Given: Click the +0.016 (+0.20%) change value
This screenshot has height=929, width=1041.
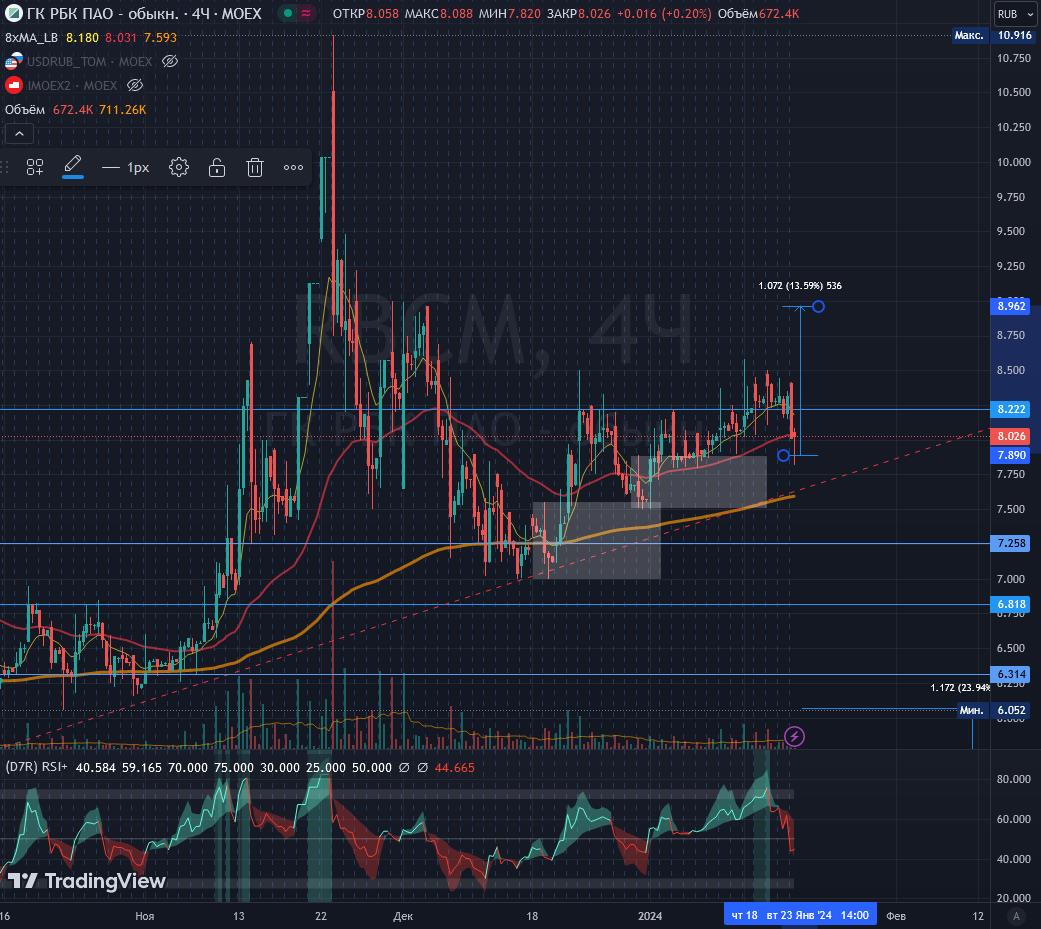Looking at the screenshot, I should [664, 13].
